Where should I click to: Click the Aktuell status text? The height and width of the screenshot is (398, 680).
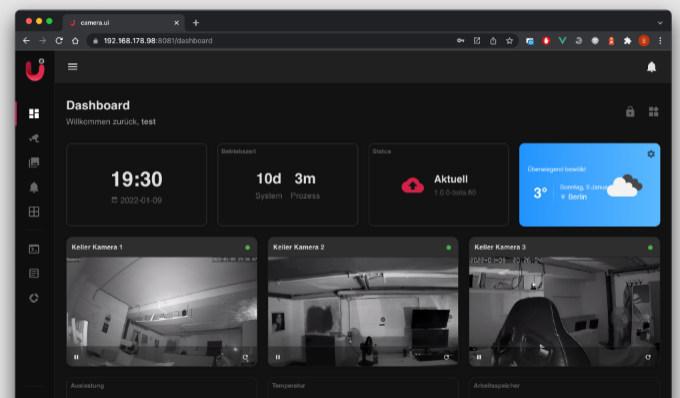451,179
